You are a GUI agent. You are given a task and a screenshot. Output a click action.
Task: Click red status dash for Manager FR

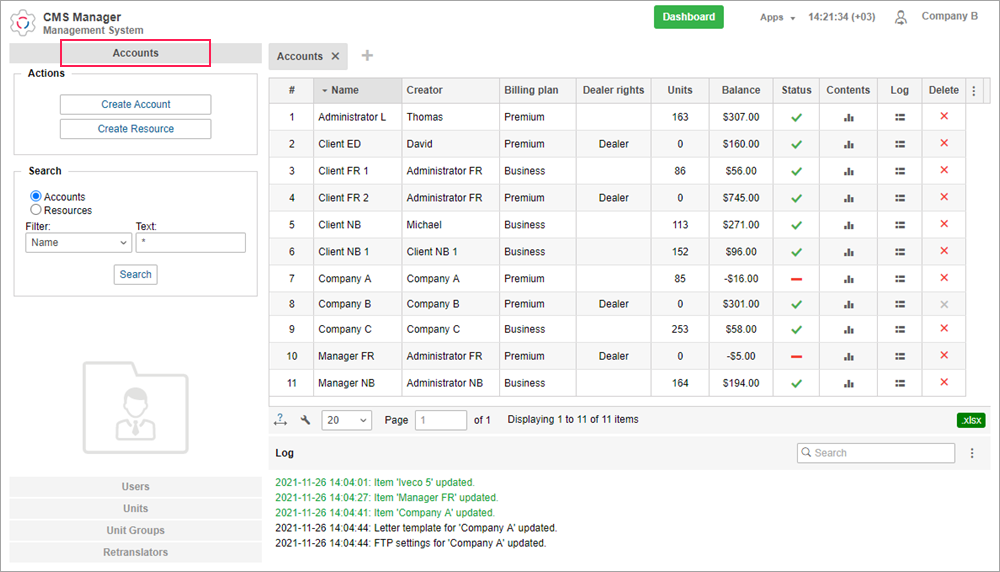[x=796, y=356]
